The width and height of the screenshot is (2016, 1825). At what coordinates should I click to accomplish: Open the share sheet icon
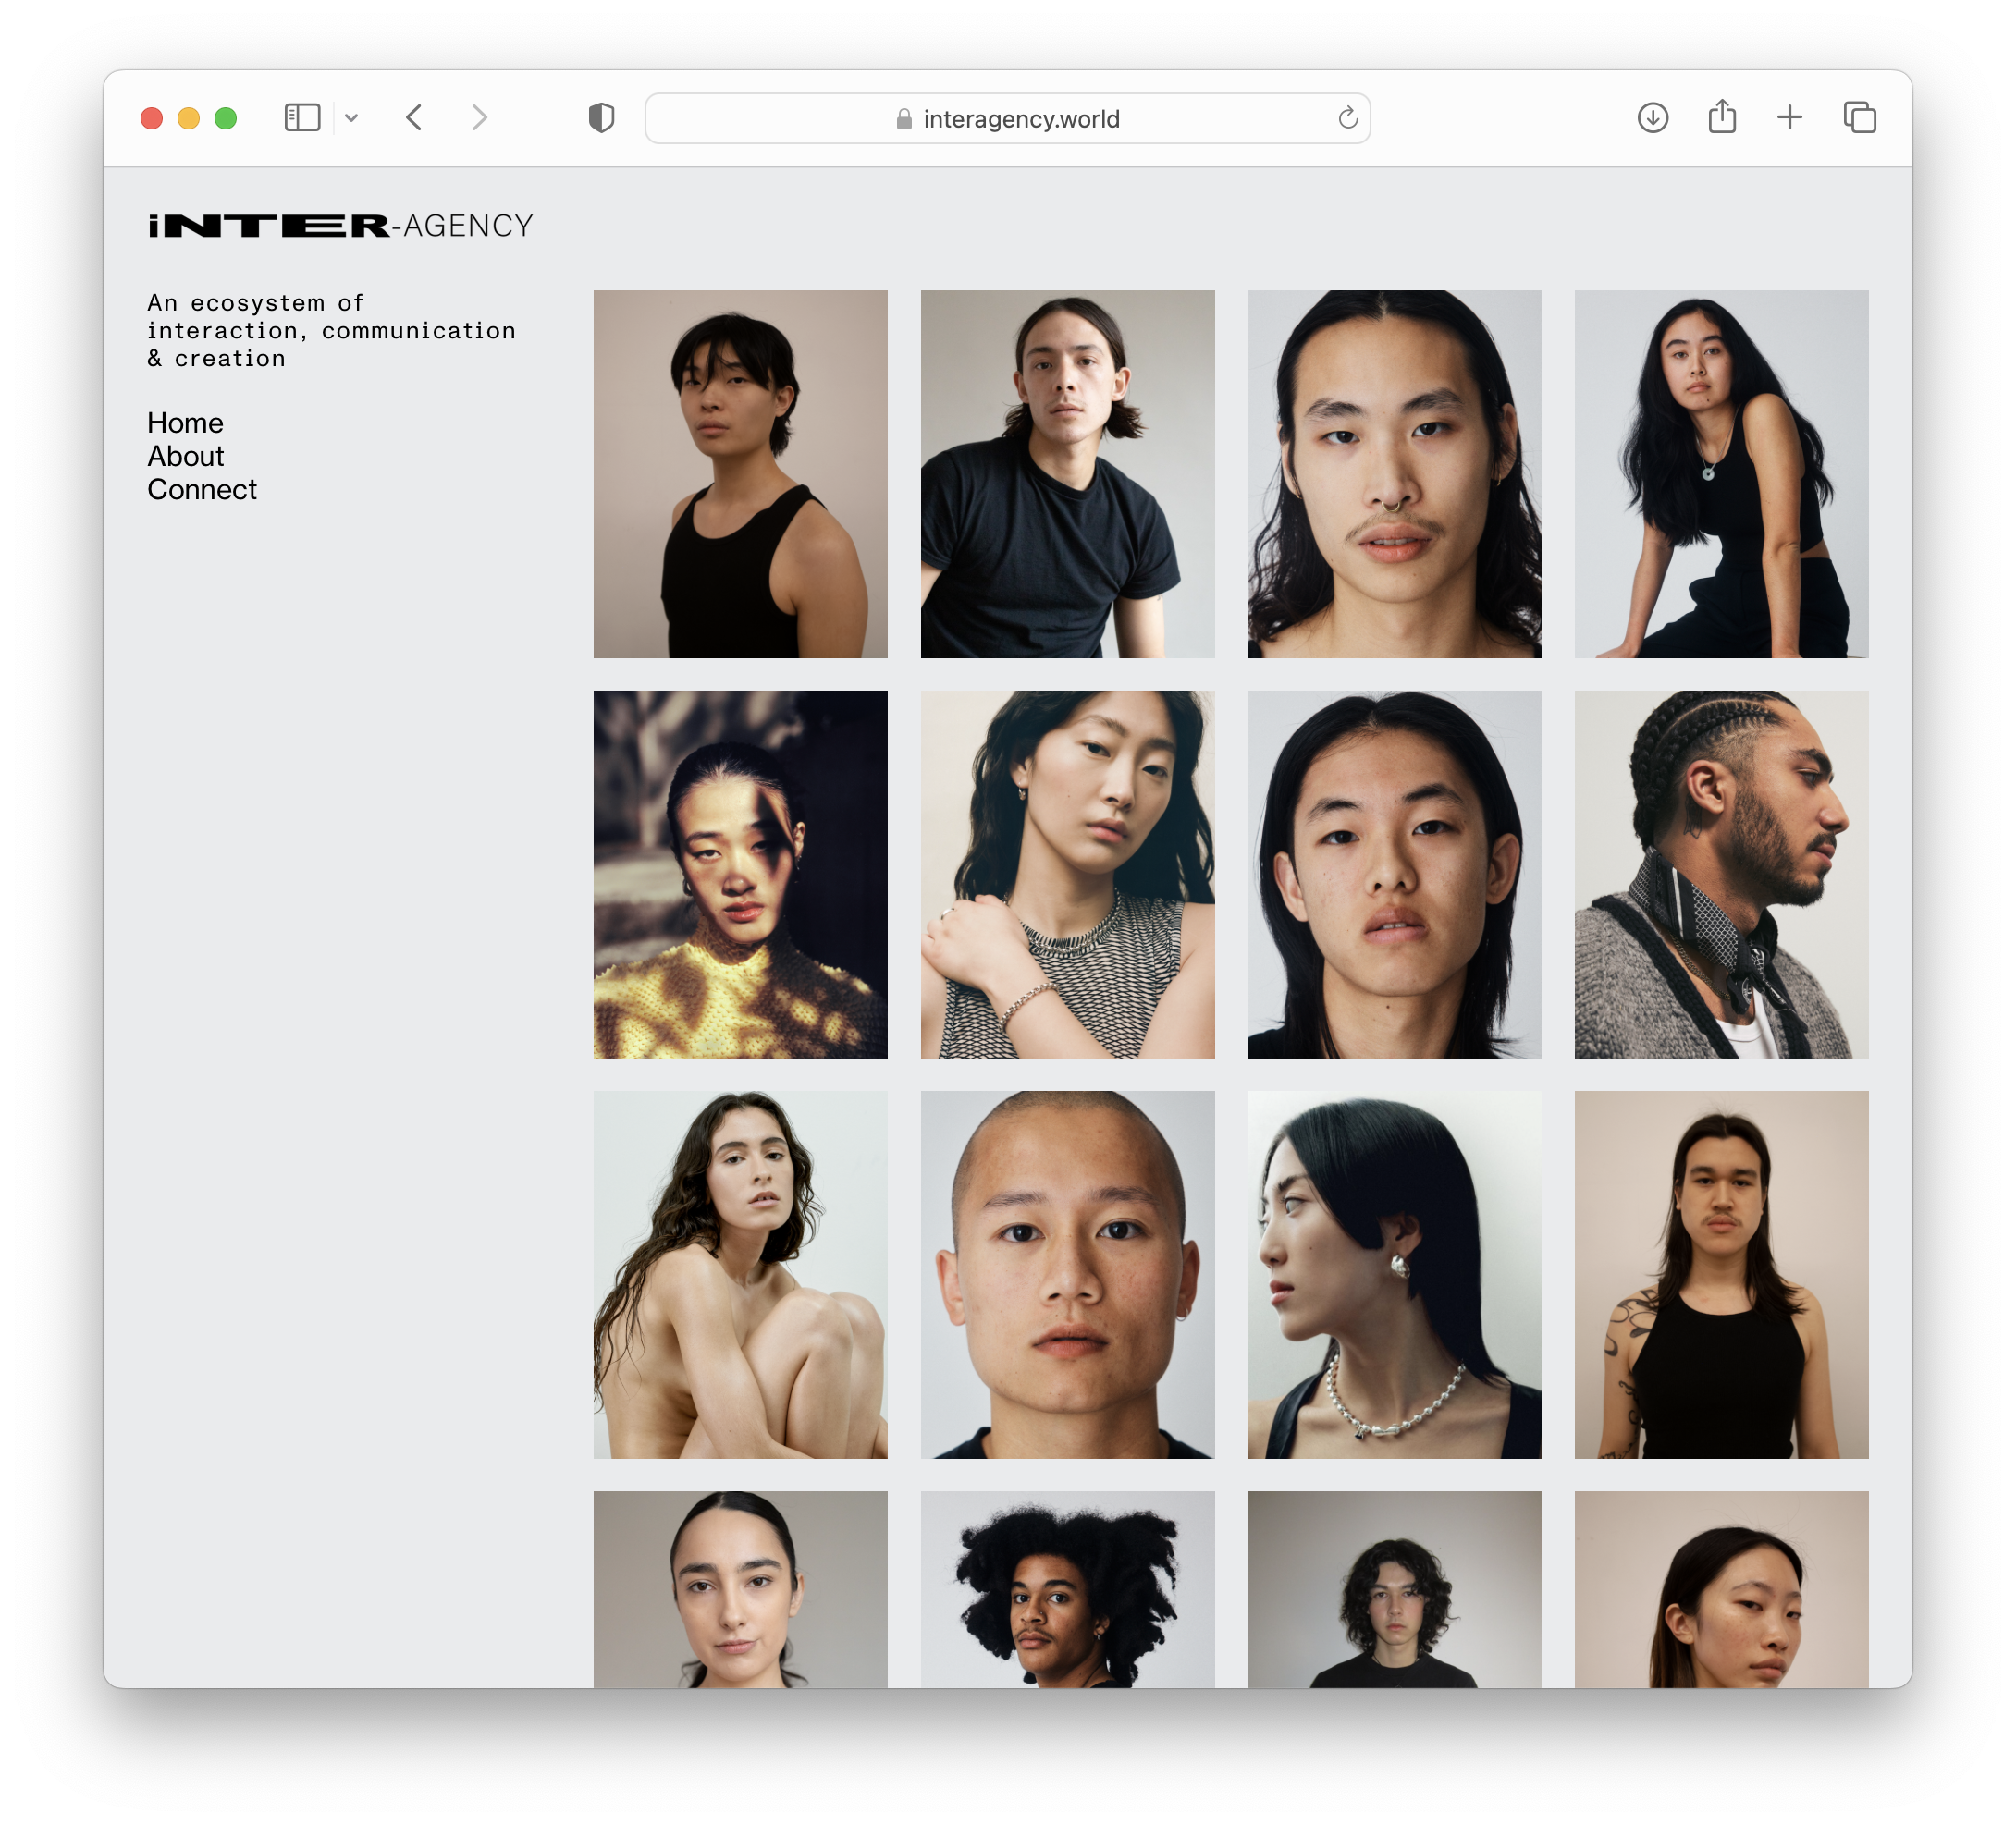[x=1721, y=118]
